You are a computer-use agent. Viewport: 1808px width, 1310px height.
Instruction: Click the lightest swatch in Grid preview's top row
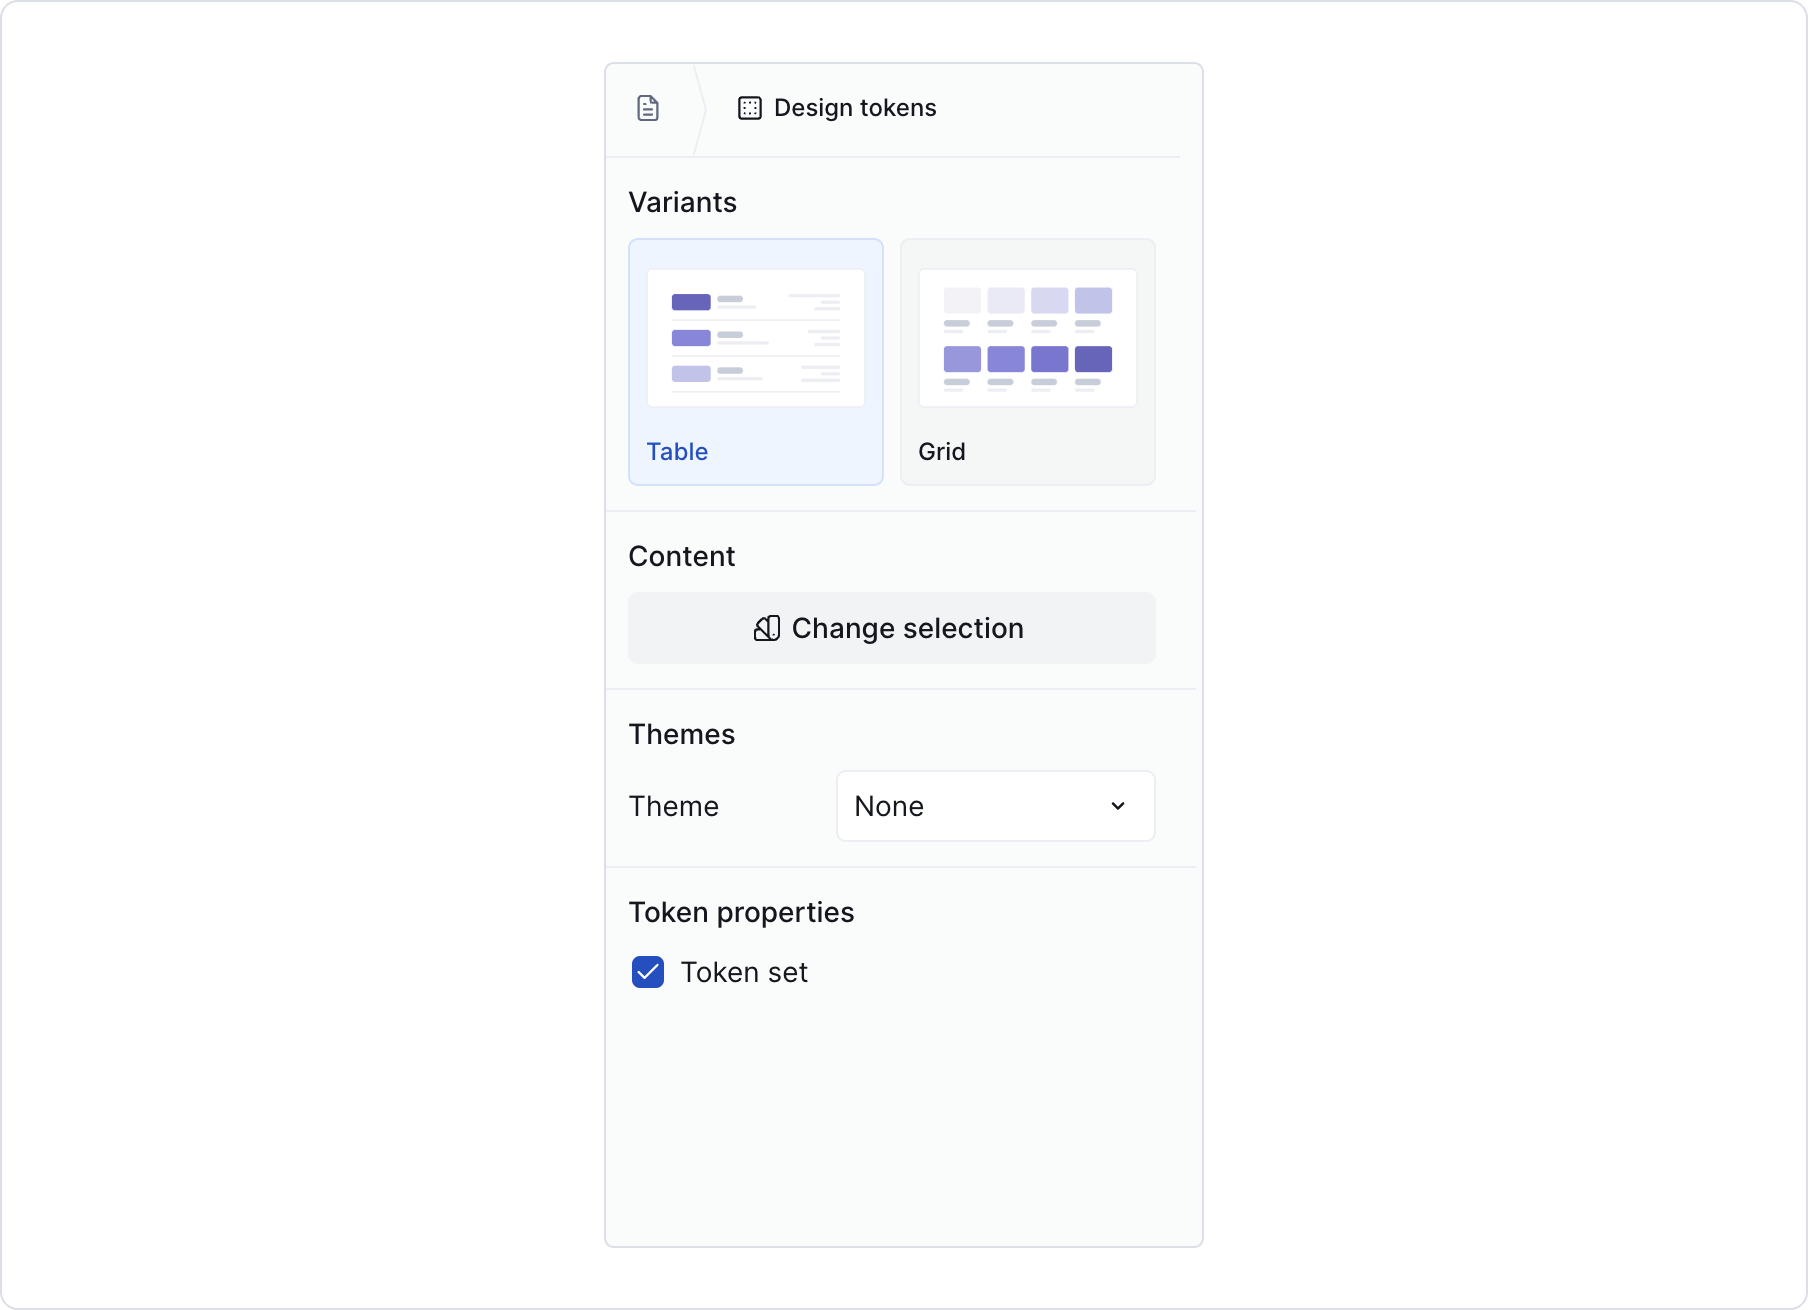pyautogui.click(x=962, y=300)
